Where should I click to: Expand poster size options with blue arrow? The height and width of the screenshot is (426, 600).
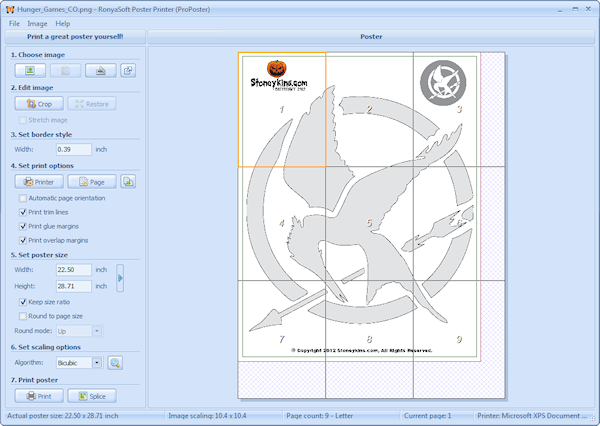[x=120, y=278]
